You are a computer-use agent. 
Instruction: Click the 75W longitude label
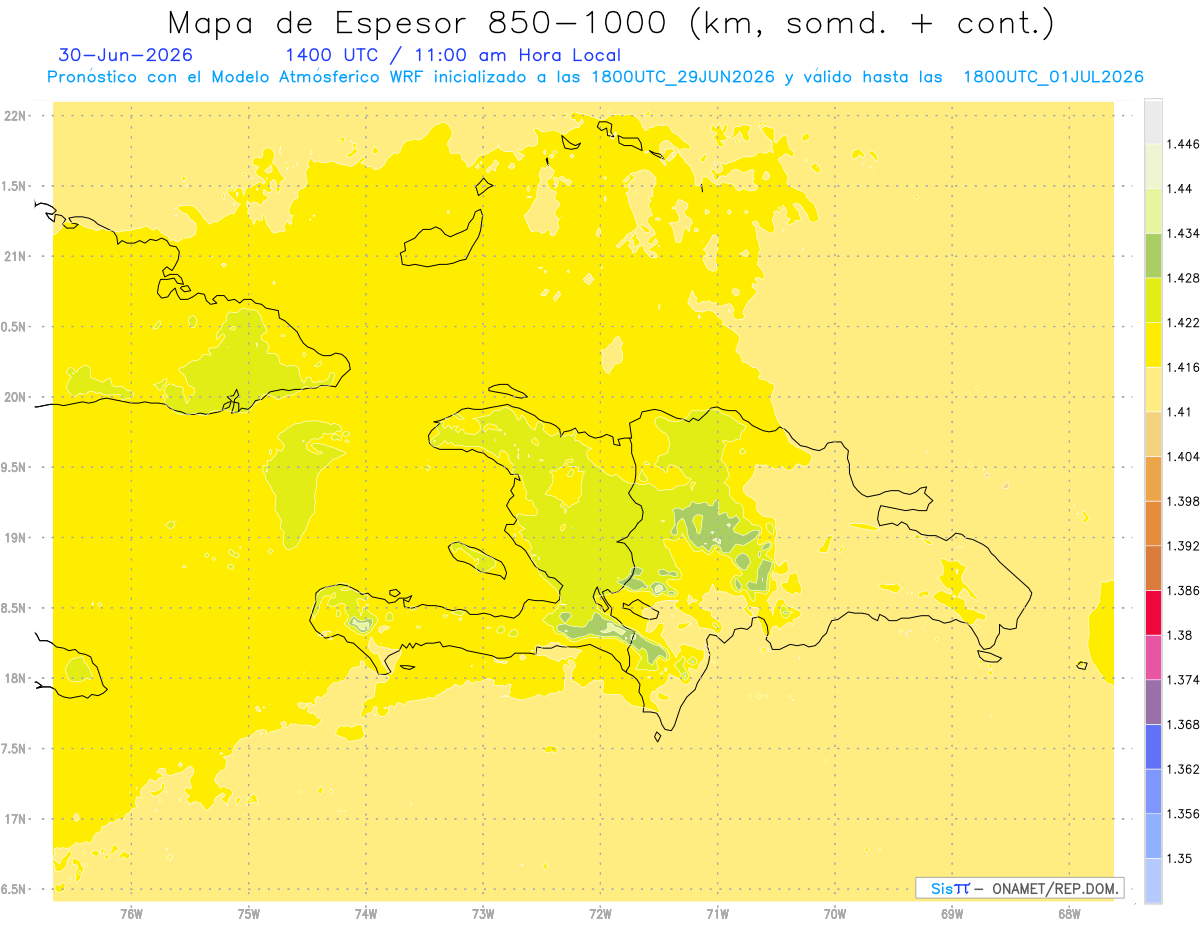pos(249,913)
